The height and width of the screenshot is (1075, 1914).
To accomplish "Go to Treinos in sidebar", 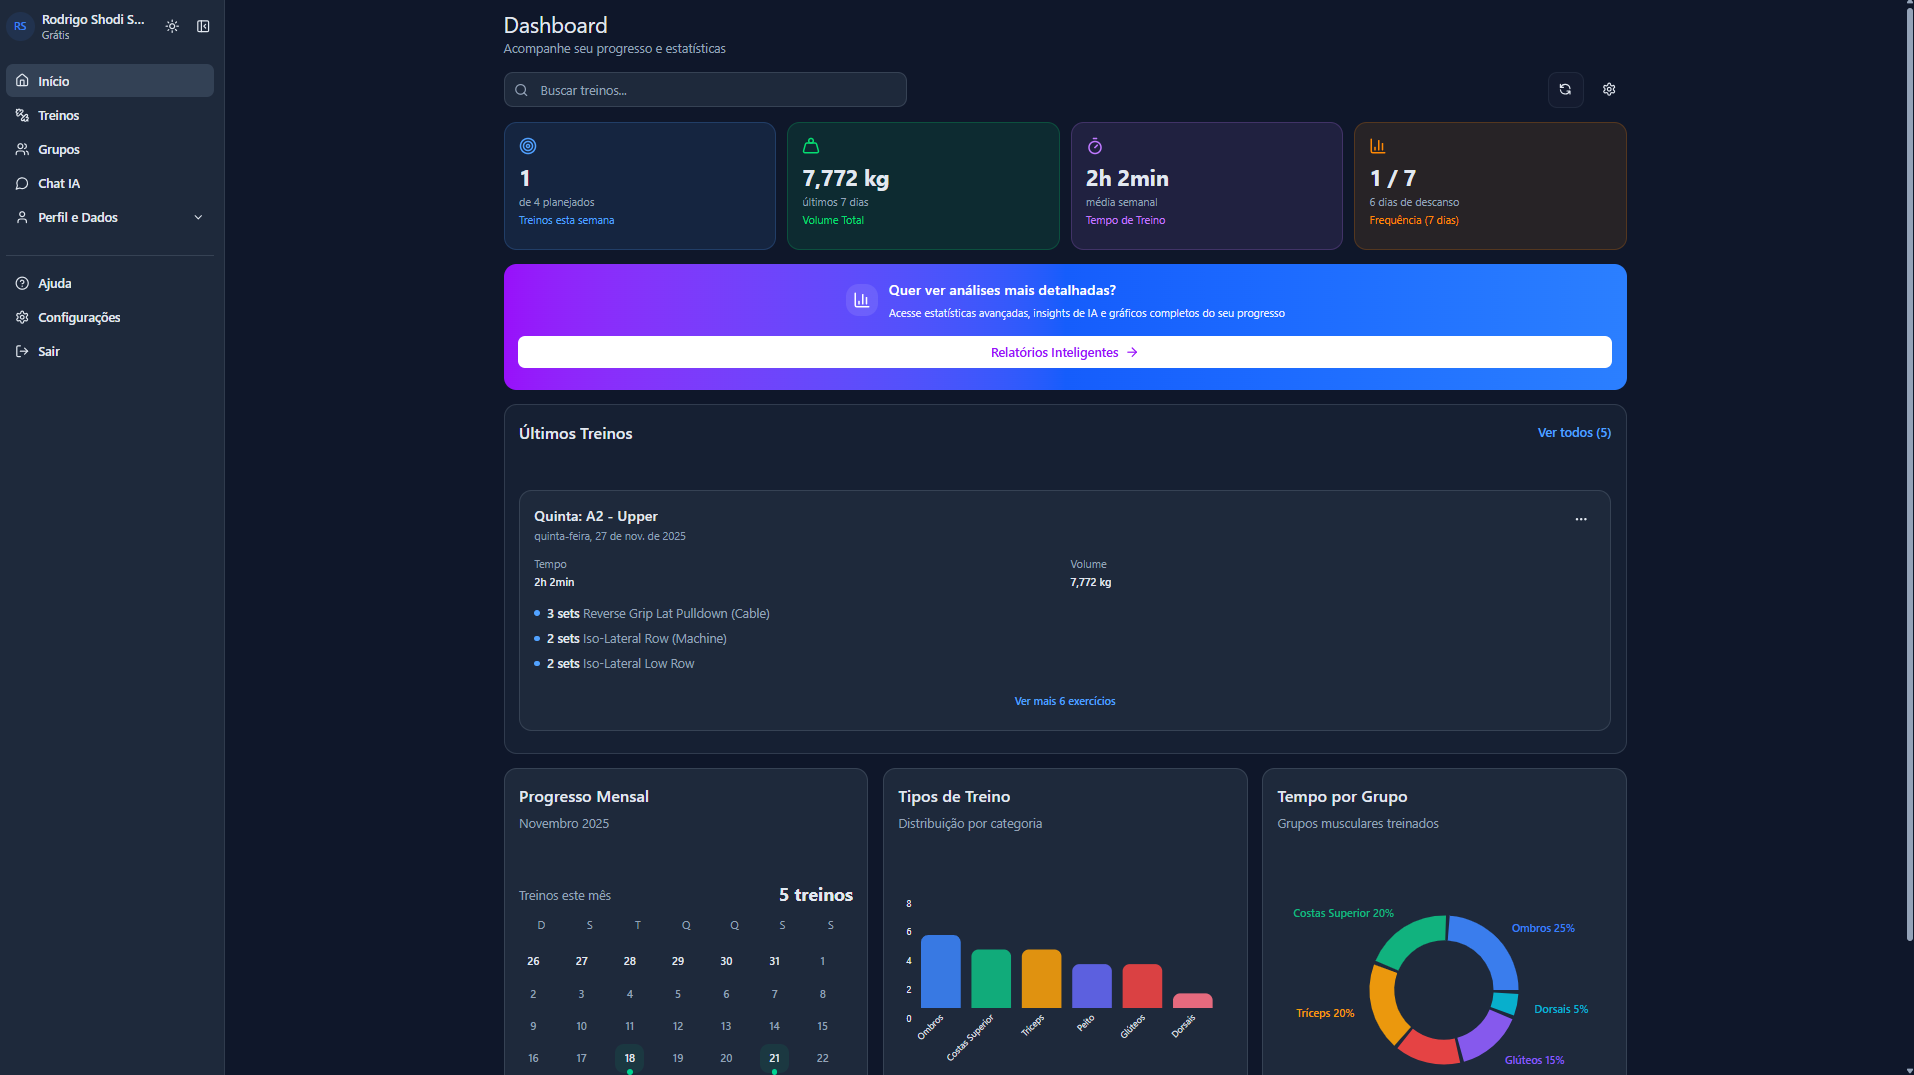I will point(59,116).
